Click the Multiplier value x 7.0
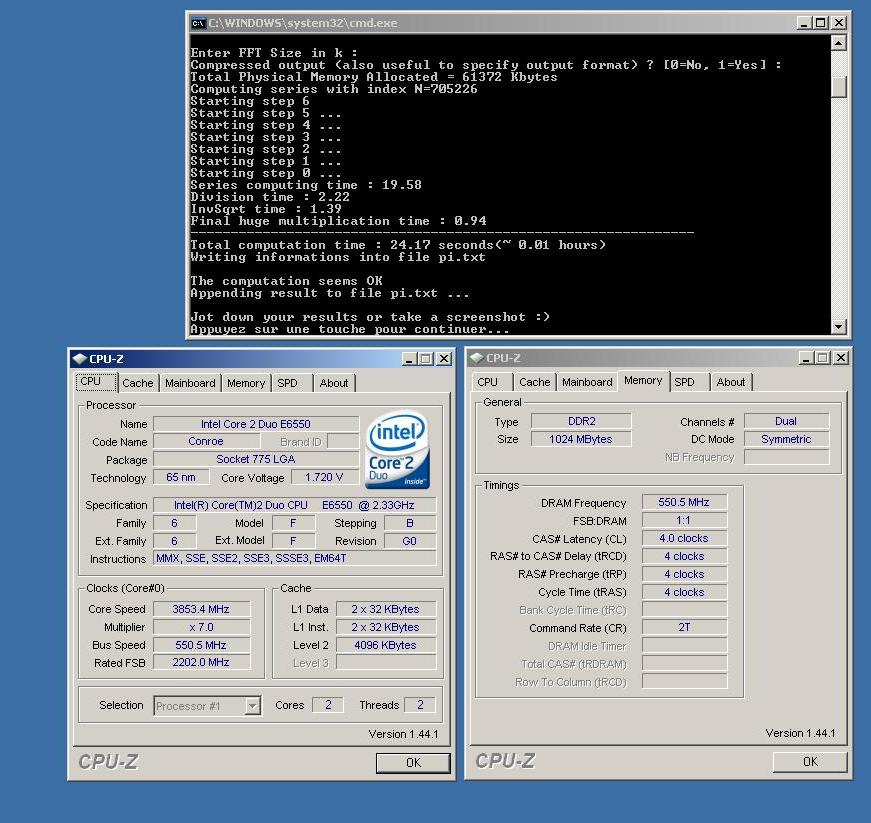Viewport: 871px width, 823px height. click(201, 627)
